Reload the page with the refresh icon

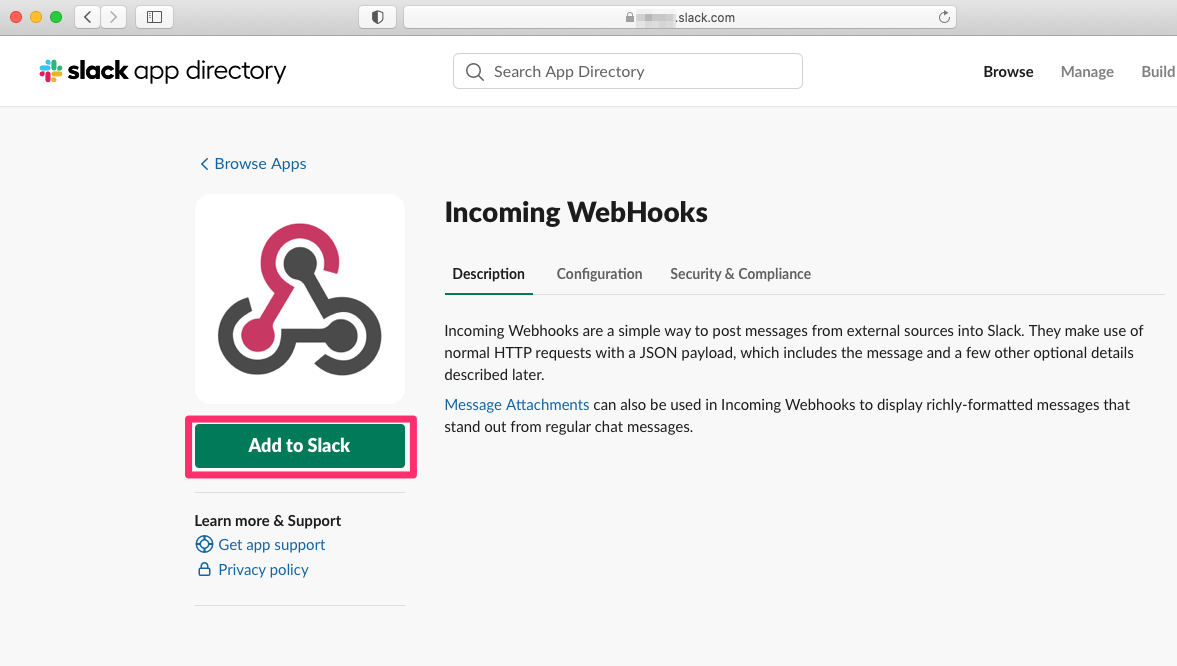point(944,17)
